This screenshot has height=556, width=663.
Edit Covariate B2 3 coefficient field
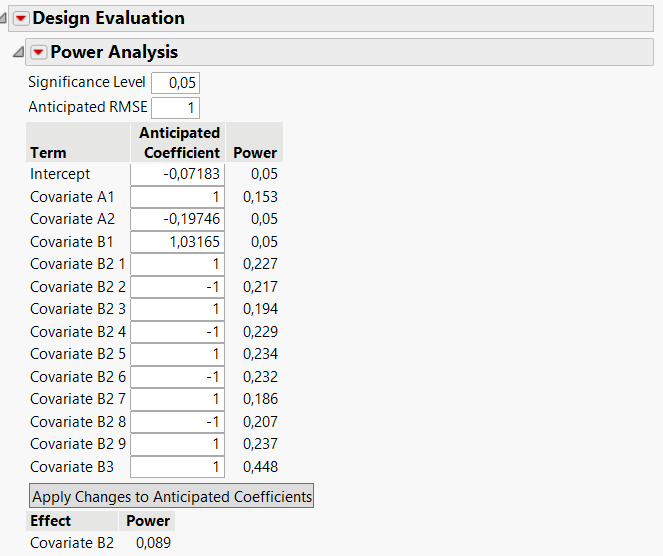pos(177,309)
